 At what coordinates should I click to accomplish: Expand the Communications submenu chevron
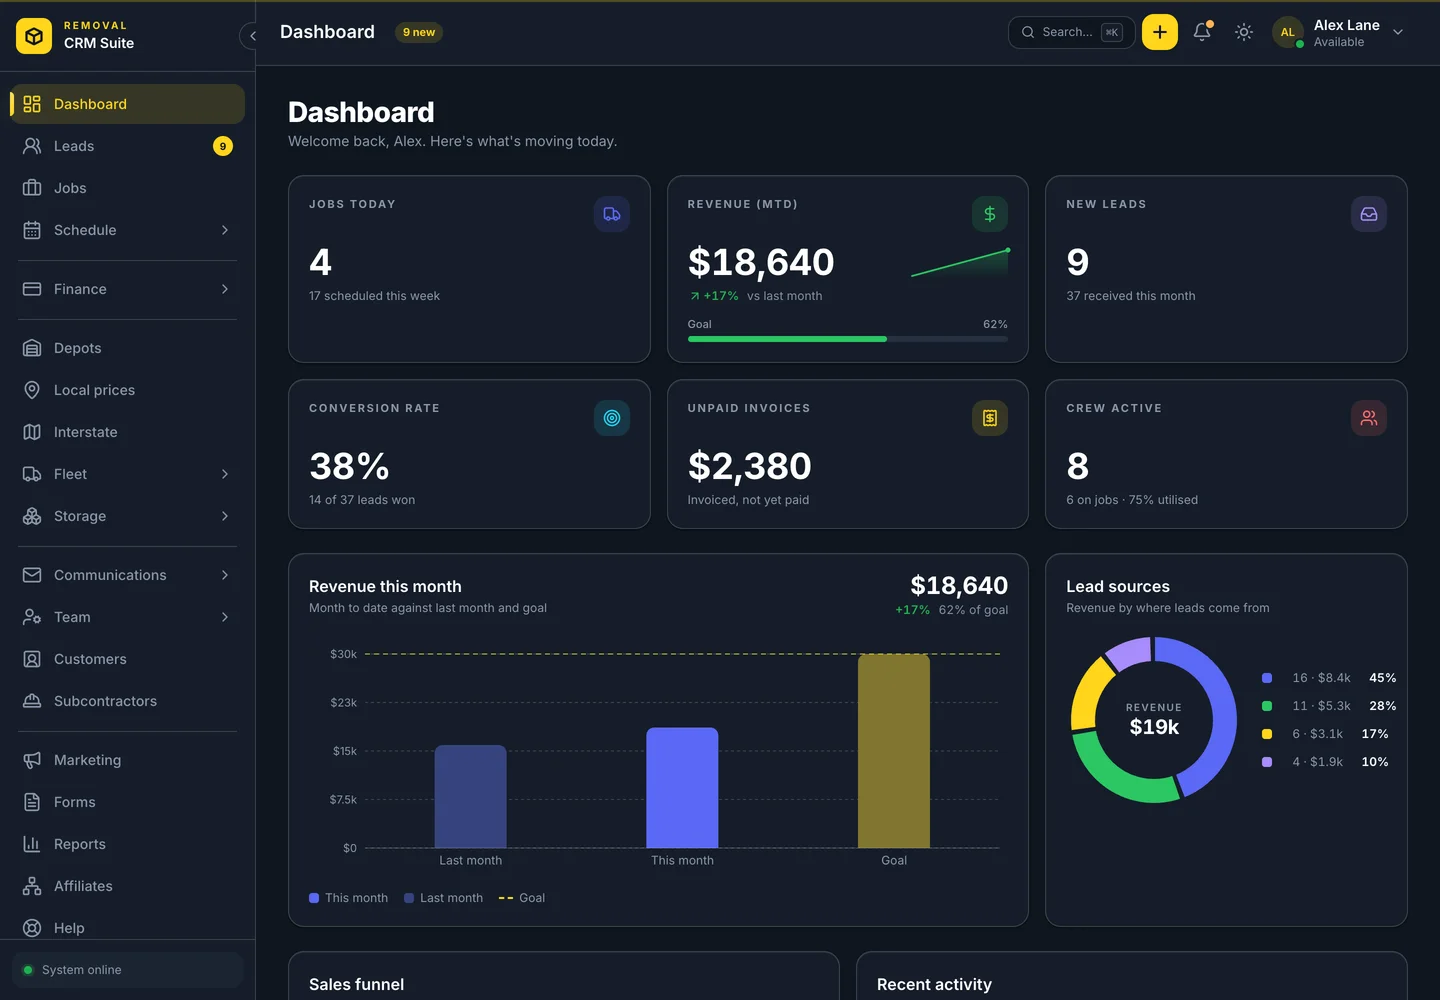click(225, 575)
